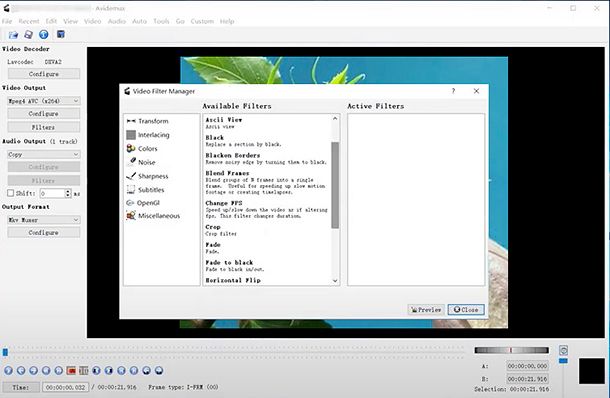Click the Video Output Configure button

(44, 114)
